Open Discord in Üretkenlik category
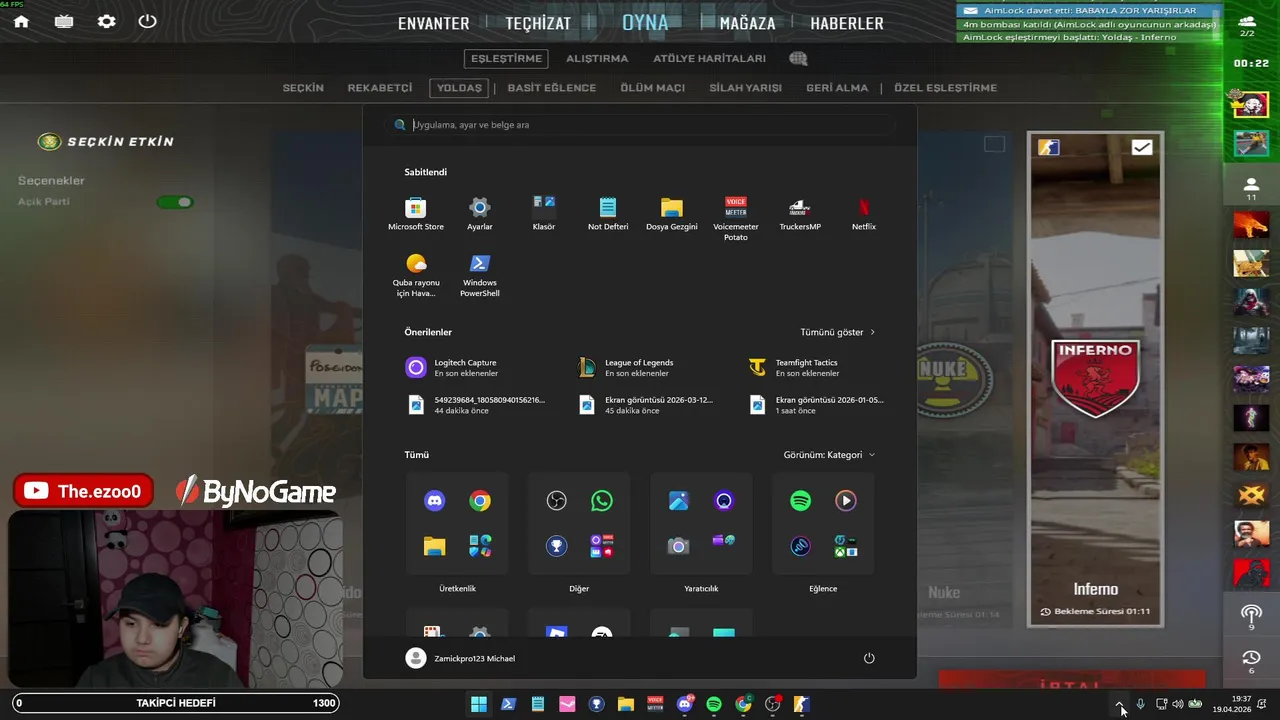Viewport: 1280px width, 720px height. click(434, 501)
